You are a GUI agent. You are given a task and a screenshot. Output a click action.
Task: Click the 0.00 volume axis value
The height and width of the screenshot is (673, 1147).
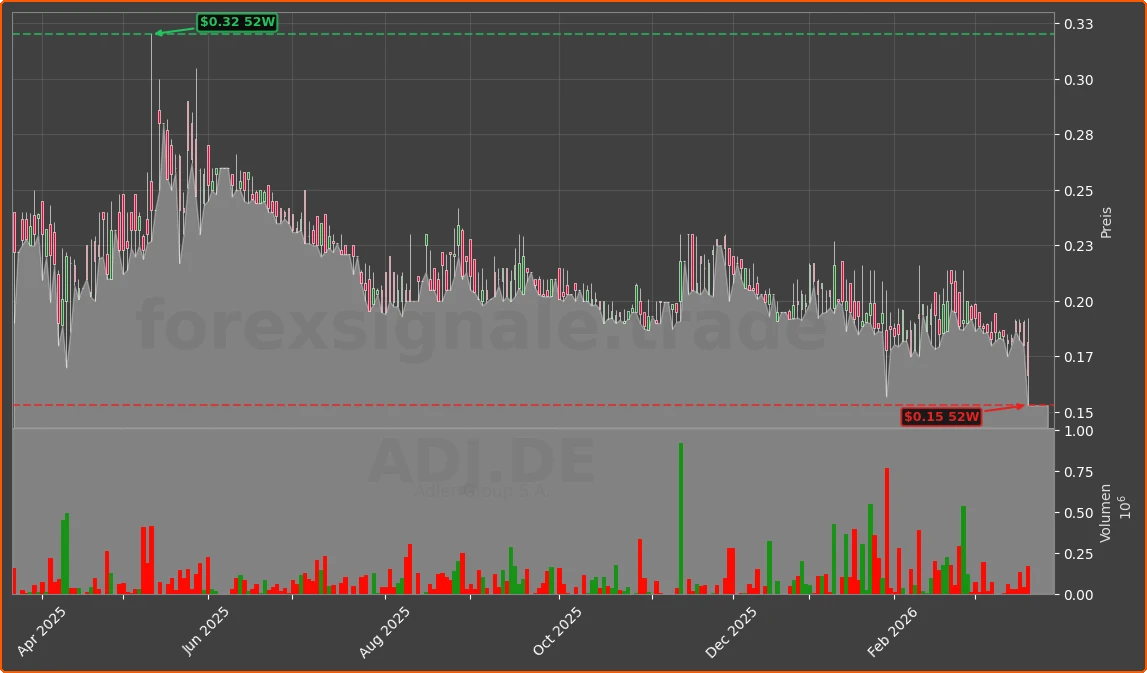[x=1079, y=595]
